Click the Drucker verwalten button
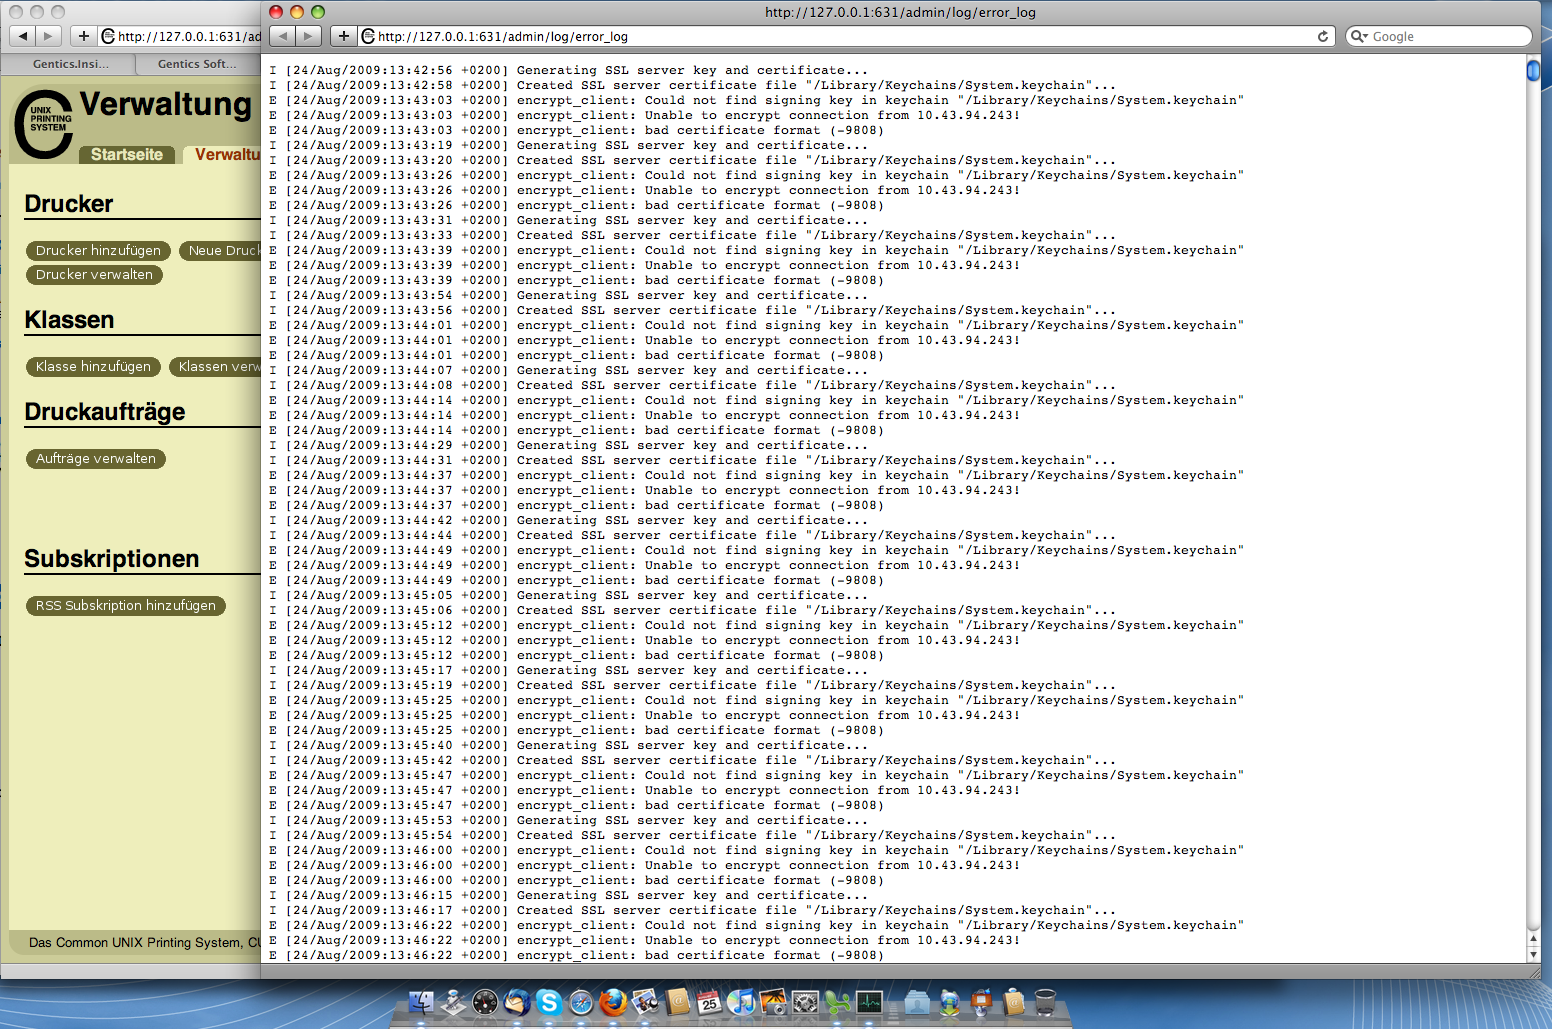Screen dimensions: 1552x1029 pos(94,275)
